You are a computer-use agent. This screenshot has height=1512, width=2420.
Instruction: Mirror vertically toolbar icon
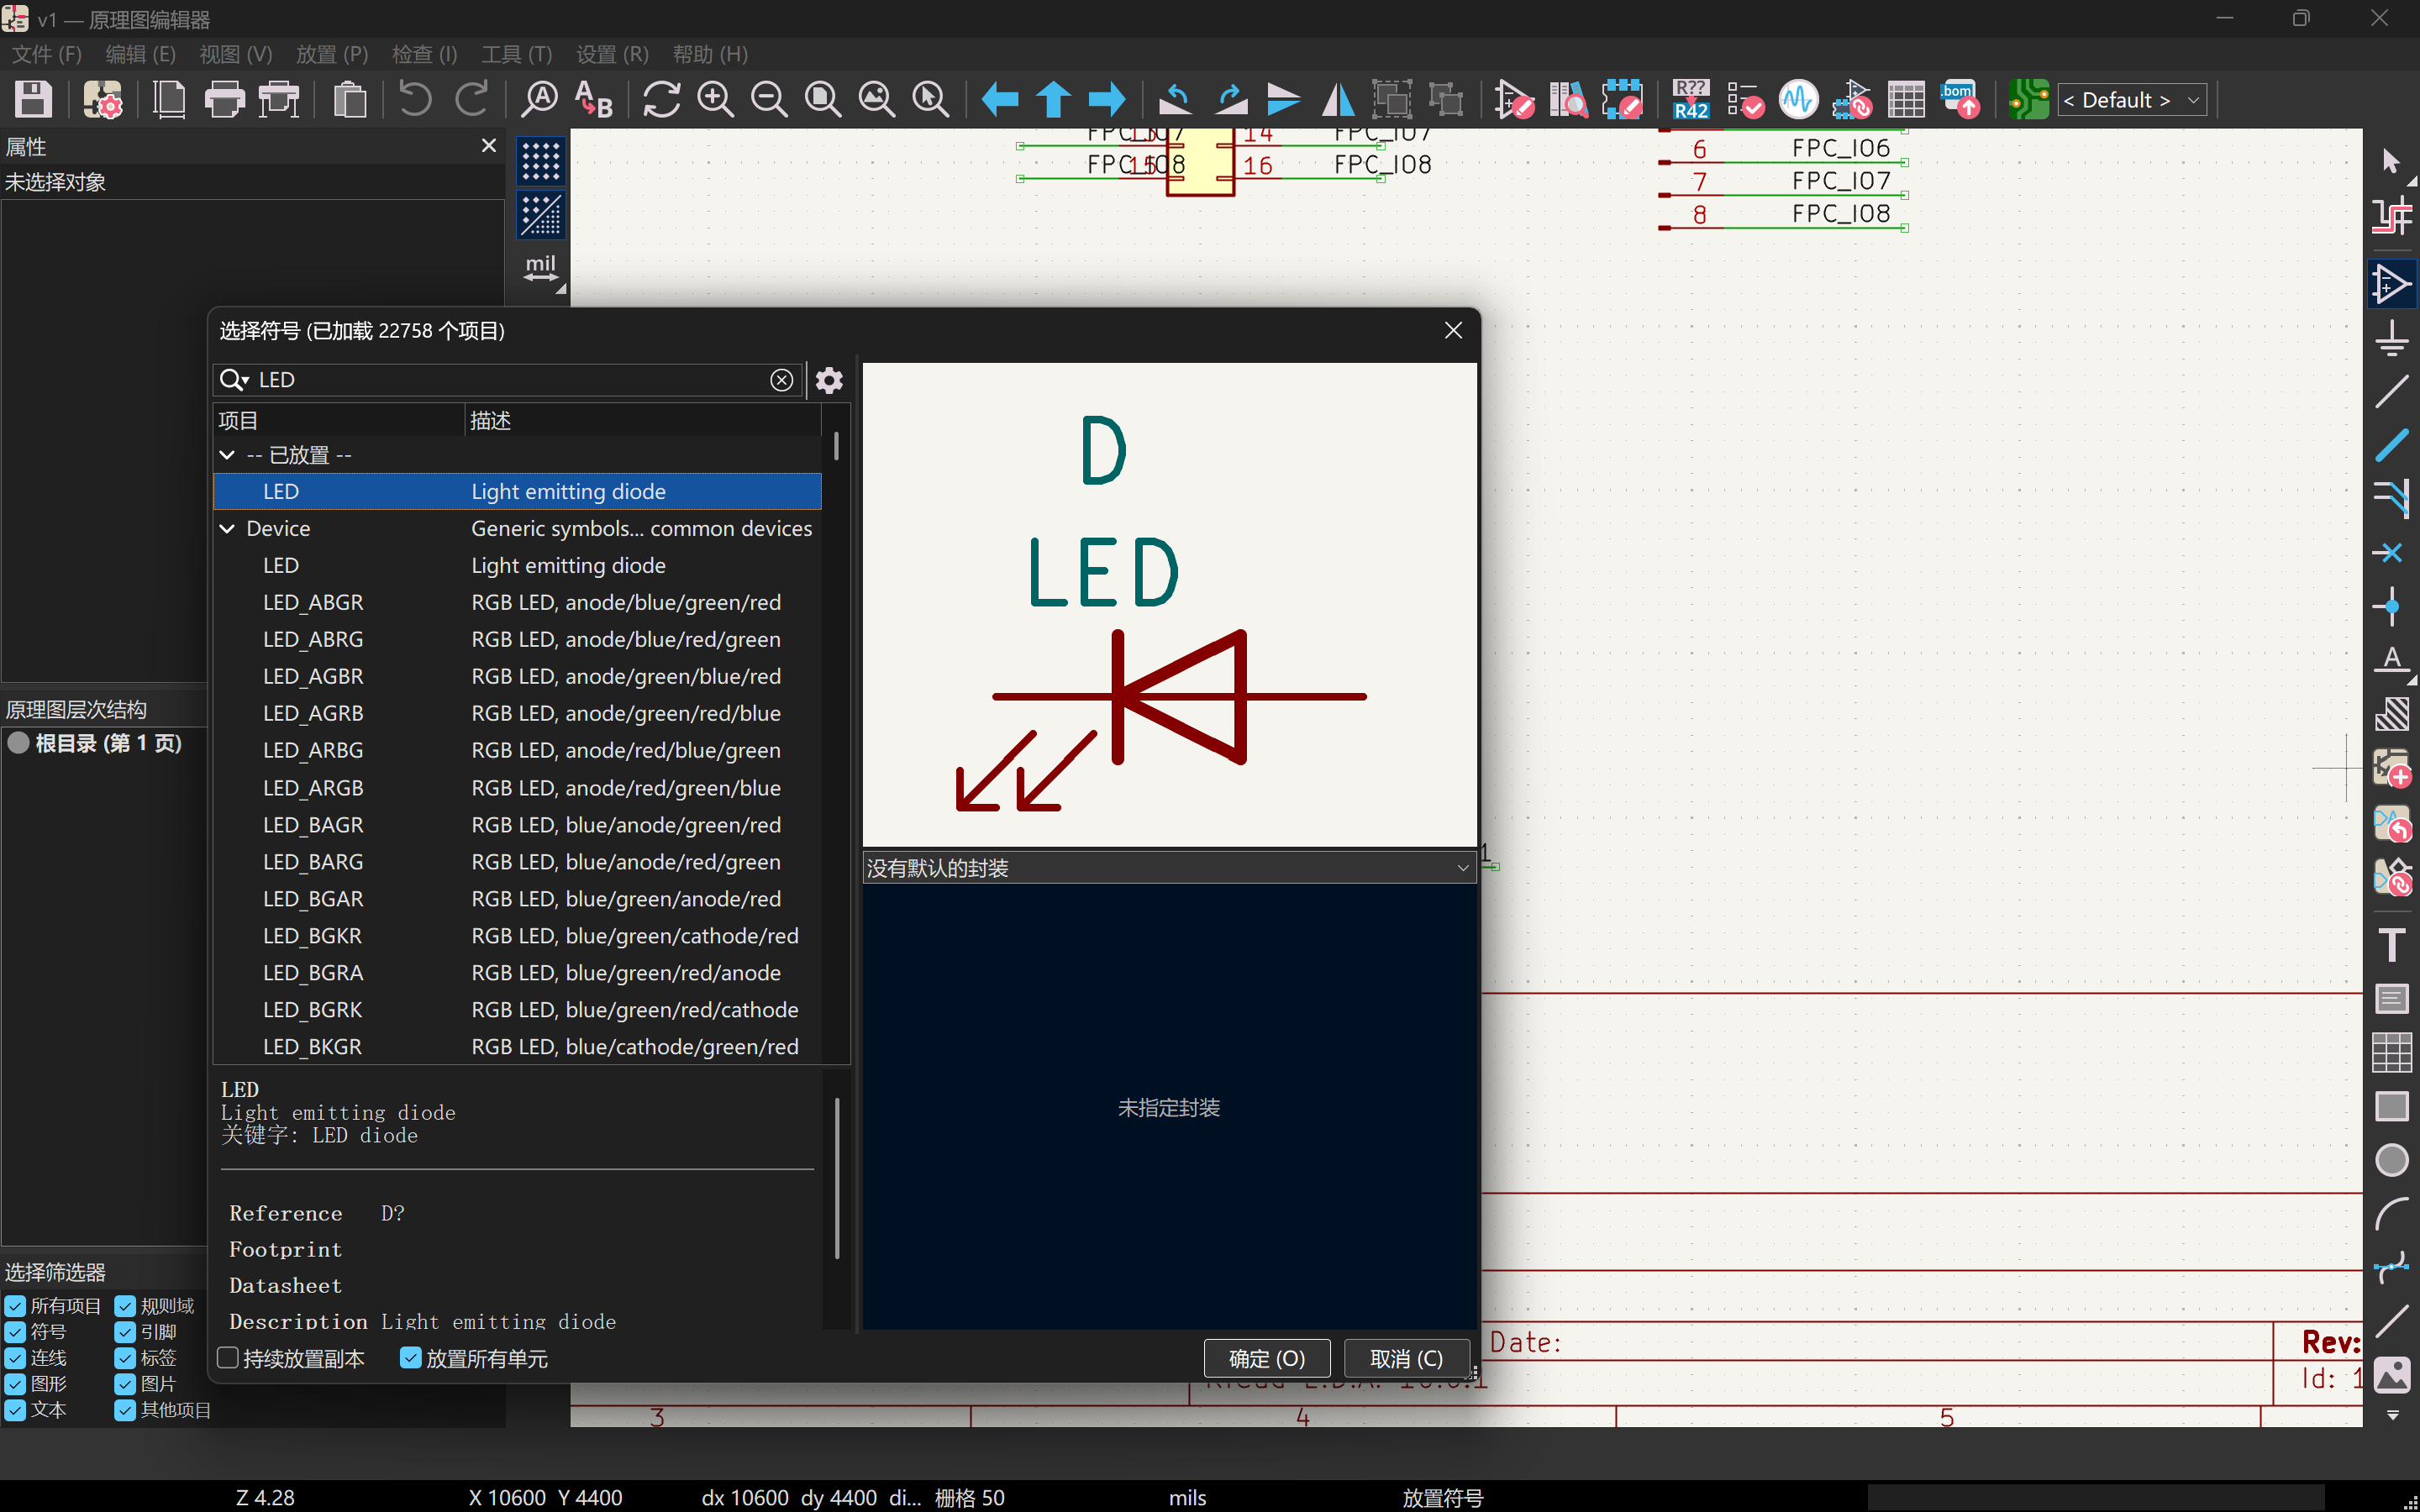[1284, 100]
